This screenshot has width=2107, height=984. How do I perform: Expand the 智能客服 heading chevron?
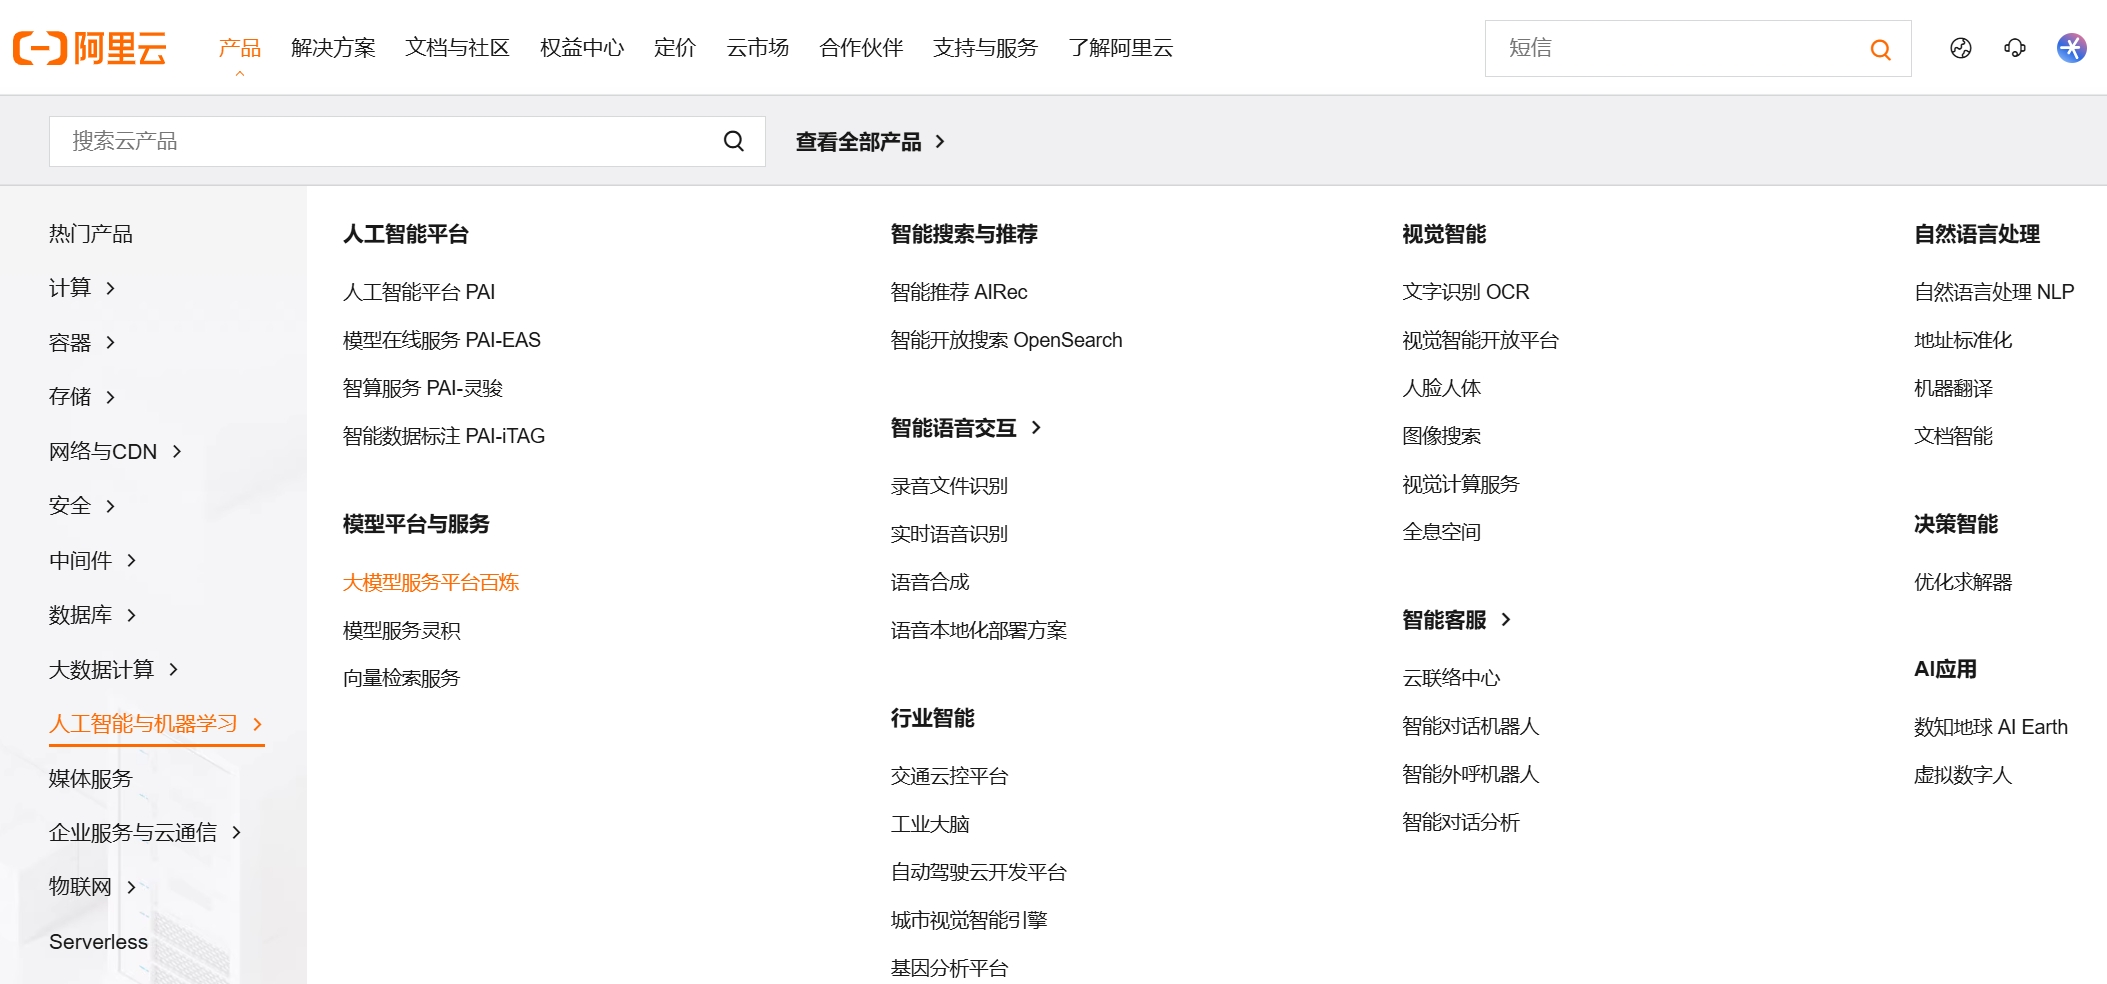coord(1506,620)
